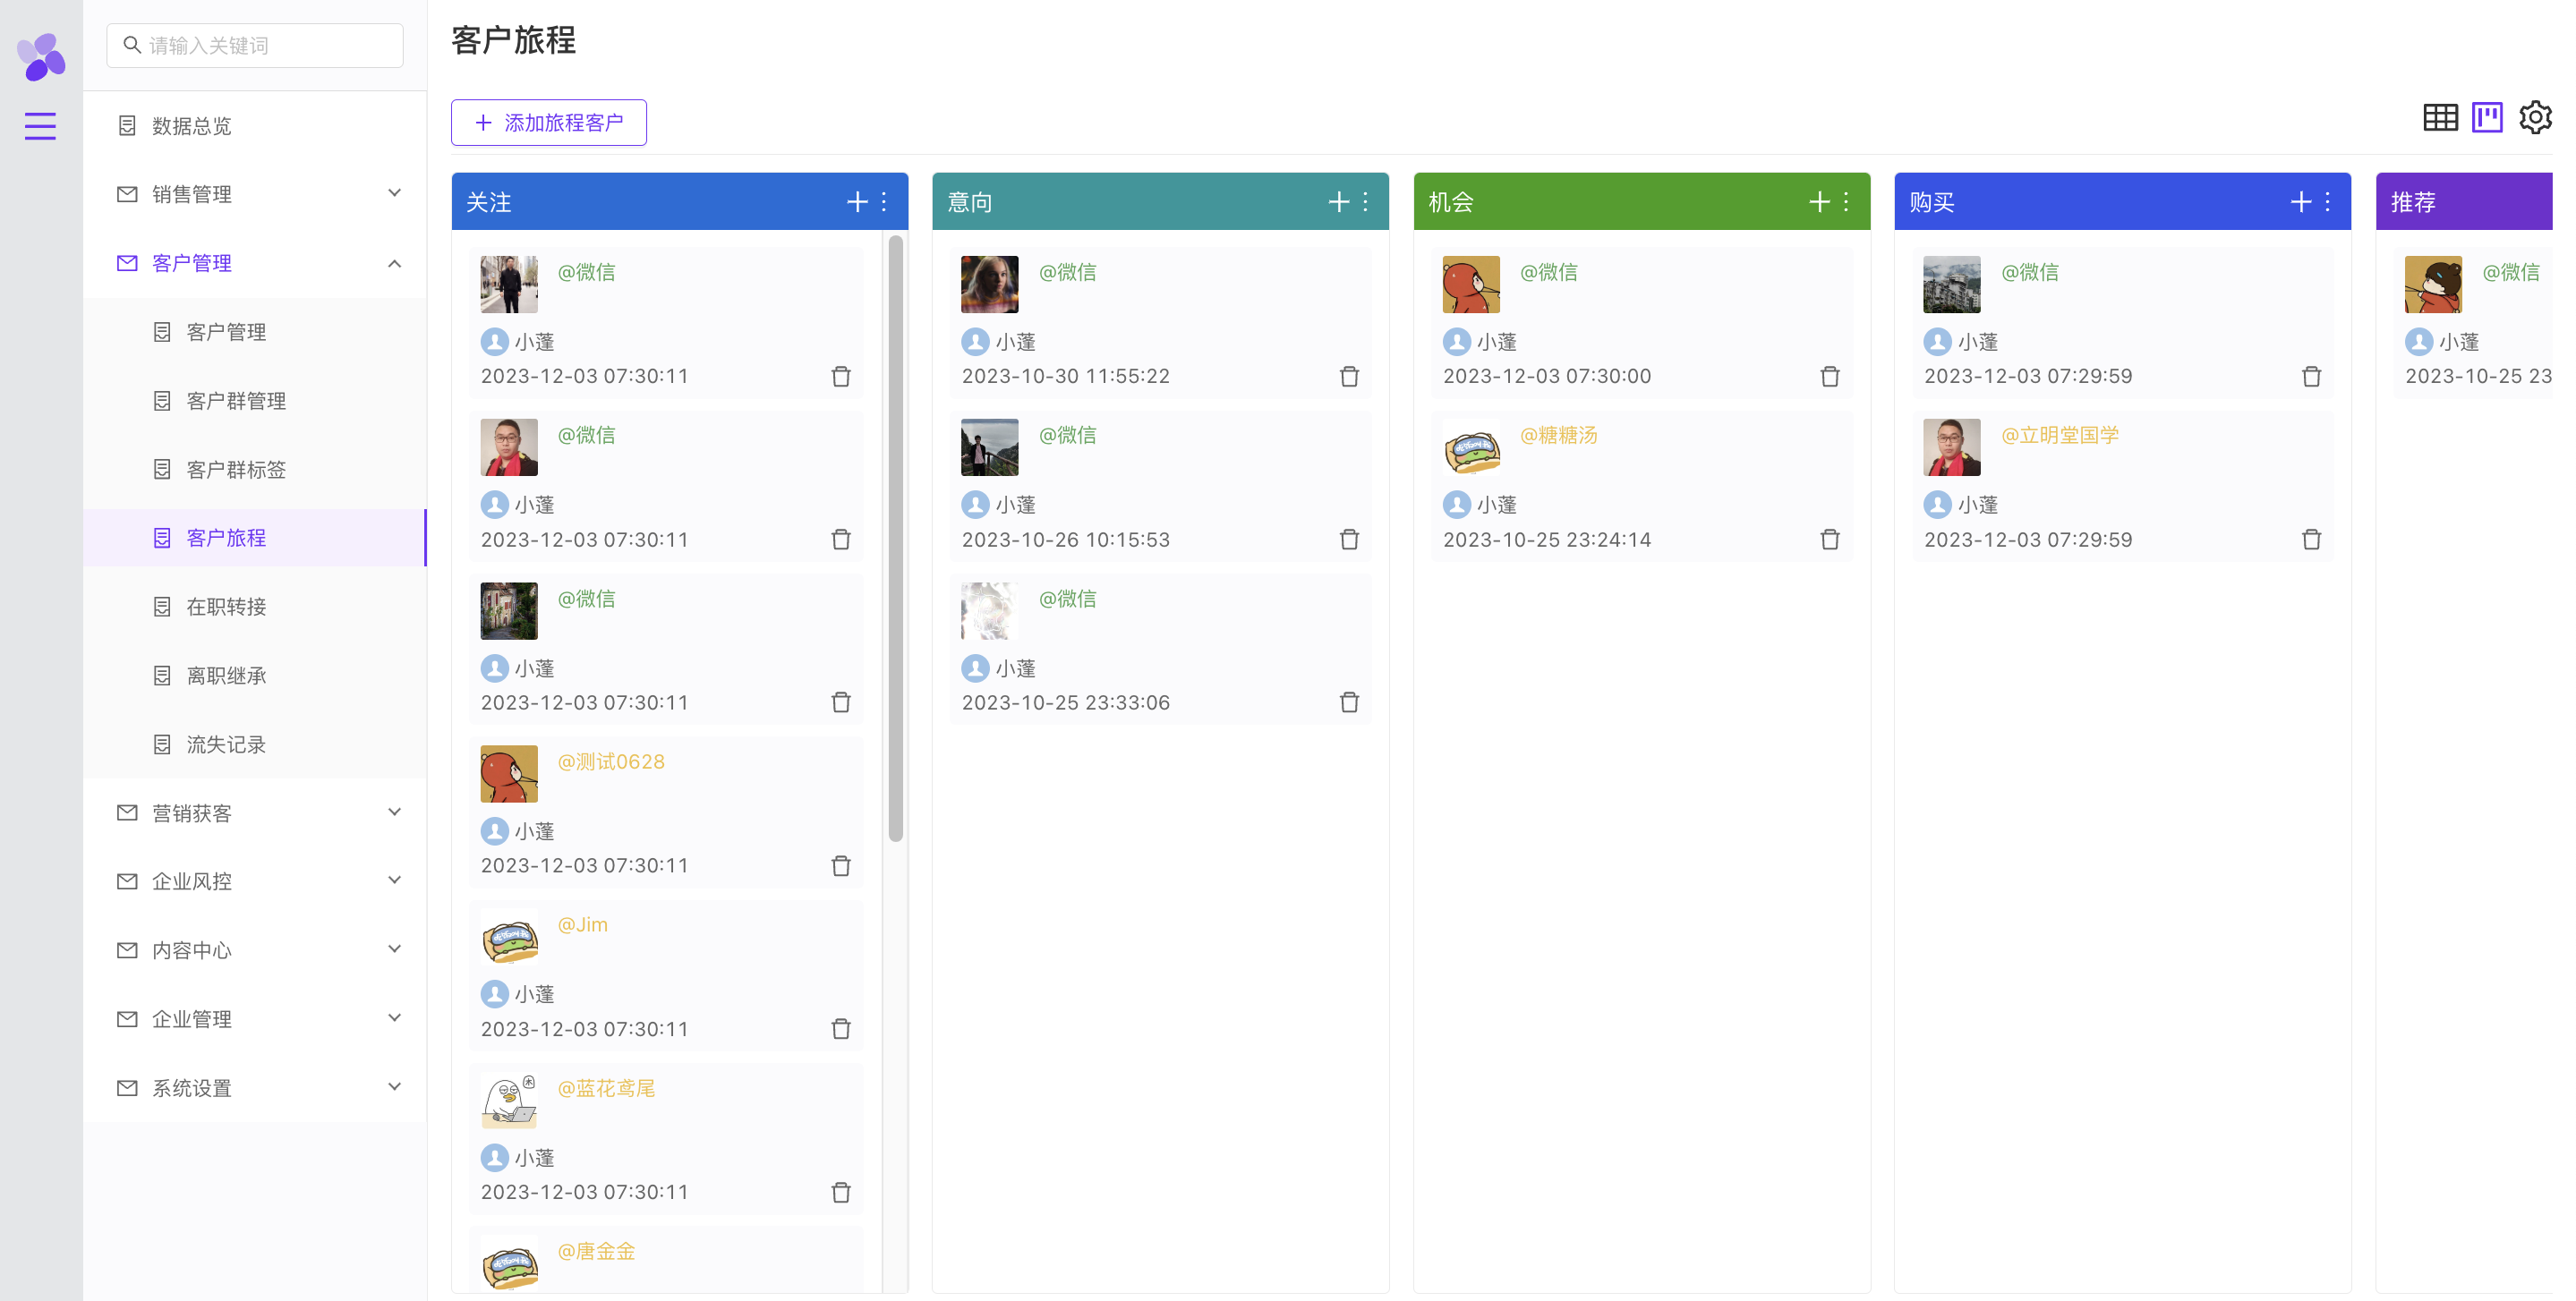2576x1301 pixels.
Task: Open 离职继承 submenu item
Action: [255, 676]
